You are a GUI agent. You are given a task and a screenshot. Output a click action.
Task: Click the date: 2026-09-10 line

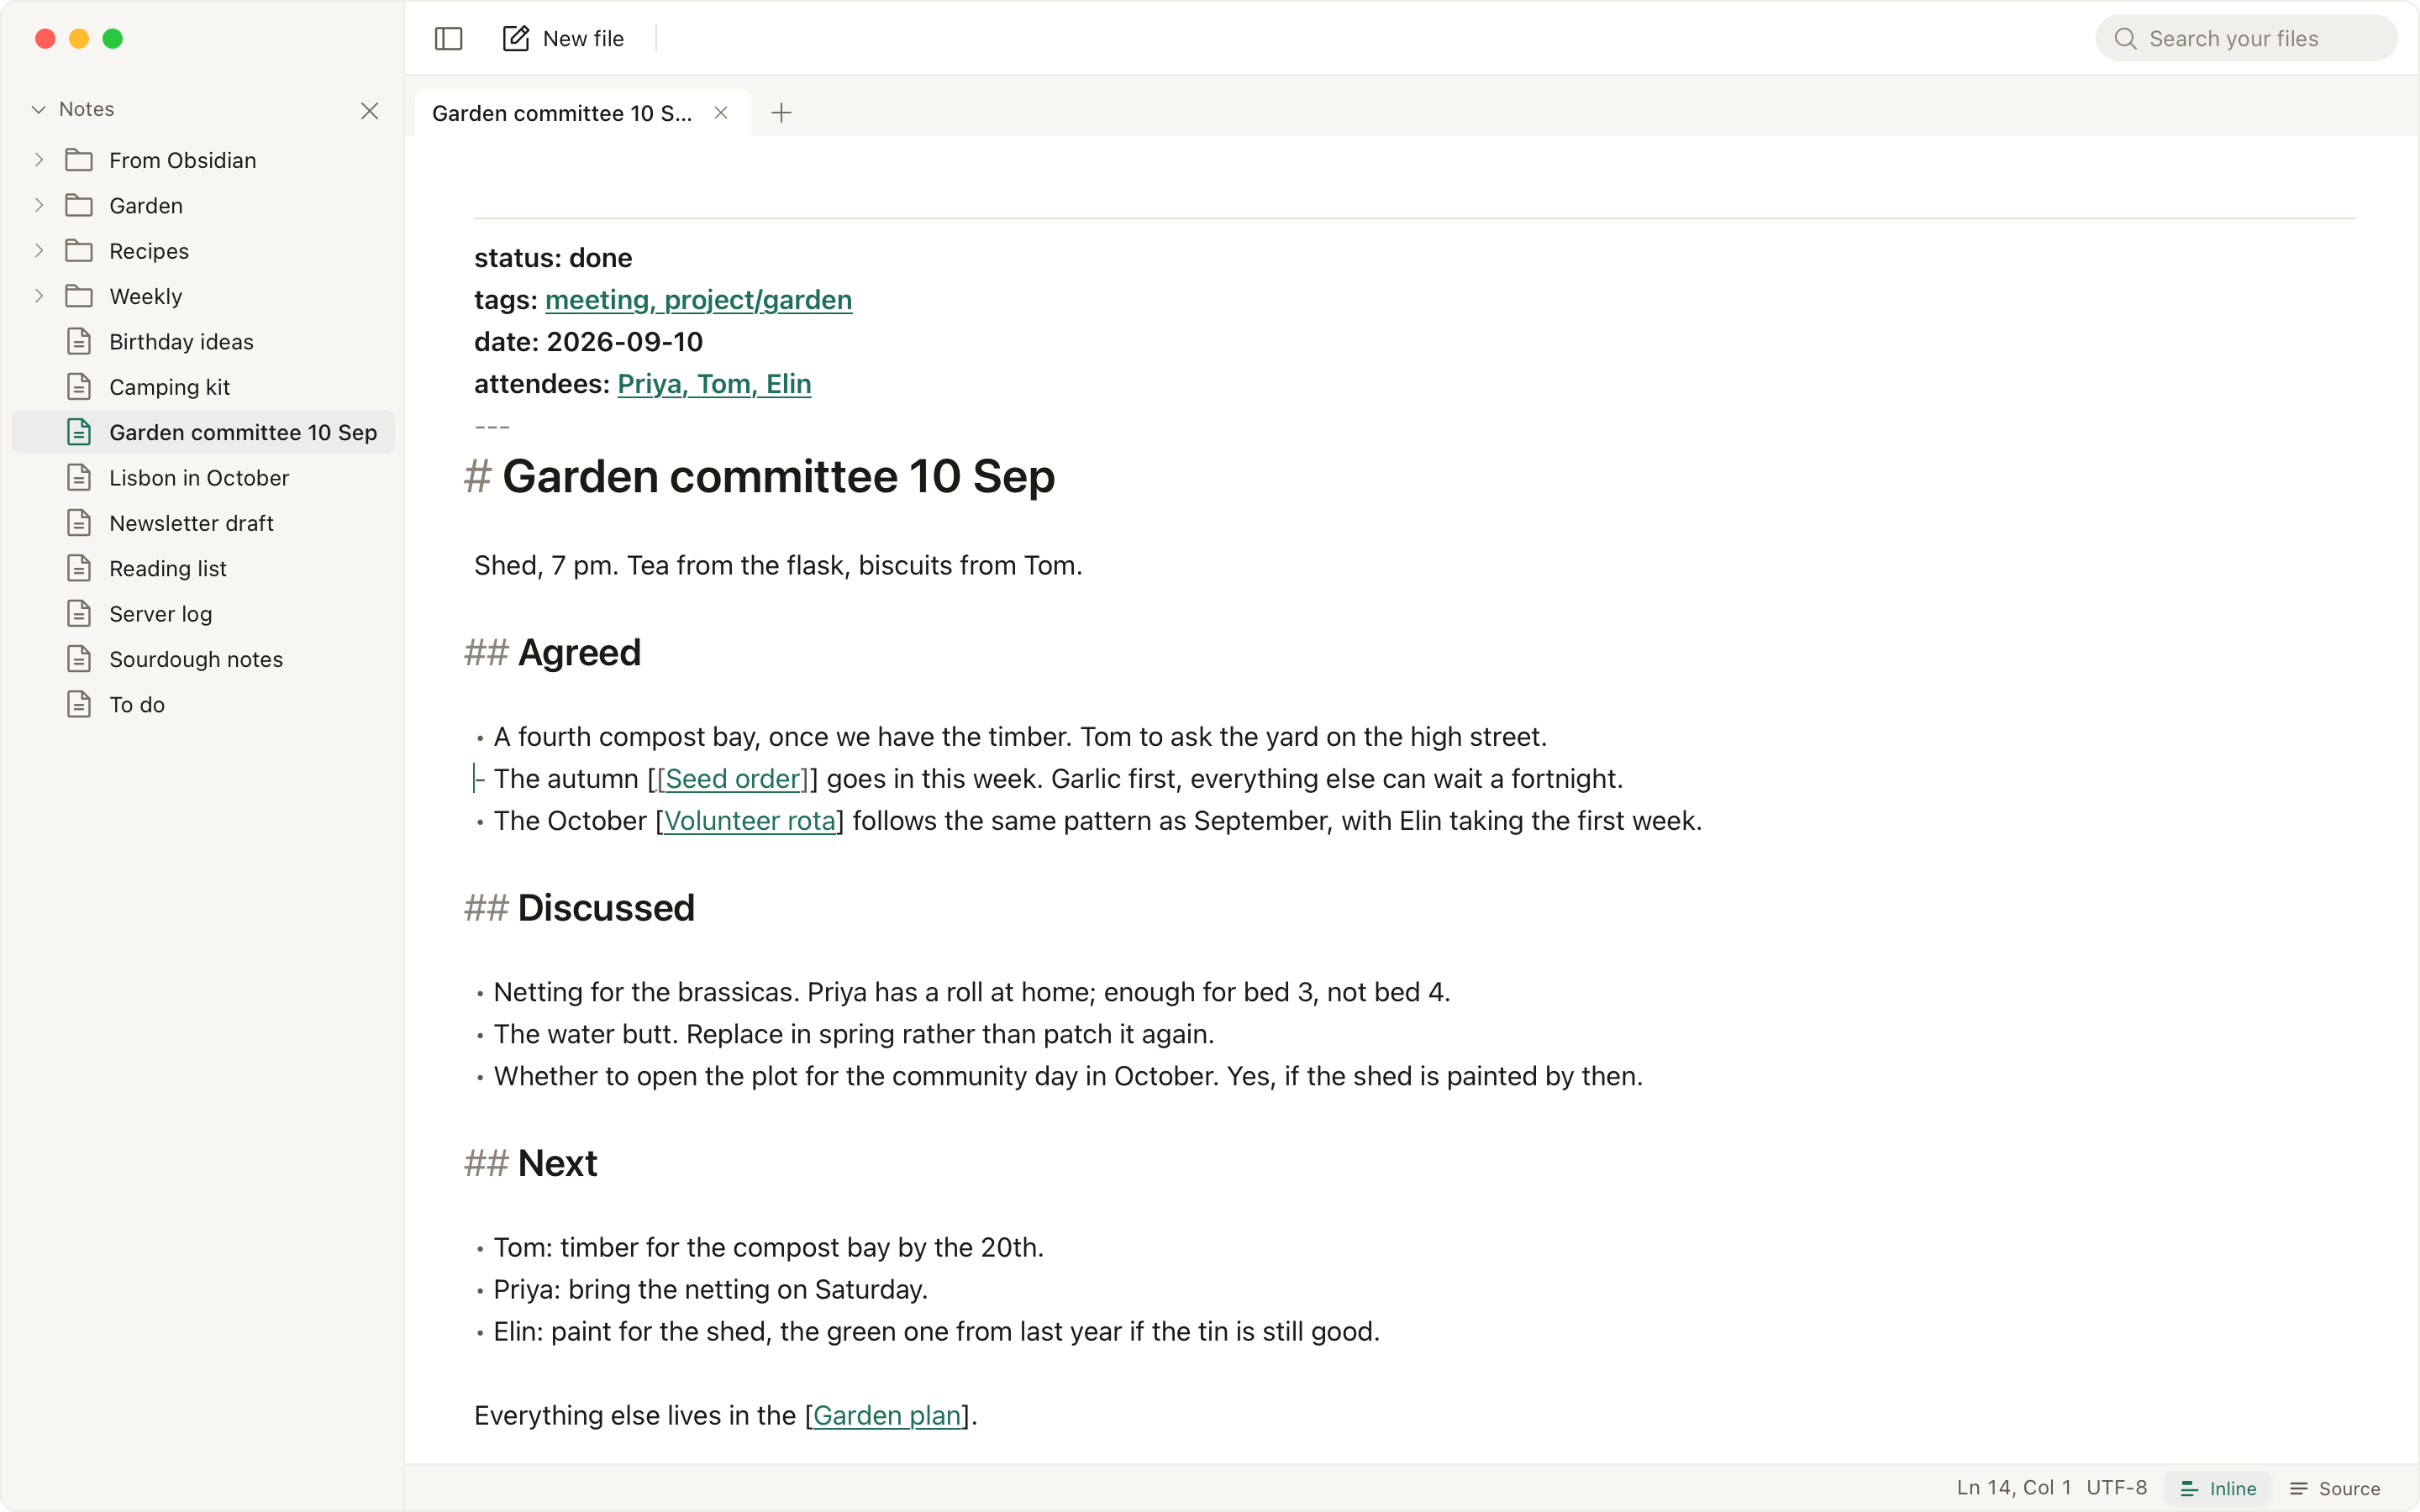[x=588, y=341]
